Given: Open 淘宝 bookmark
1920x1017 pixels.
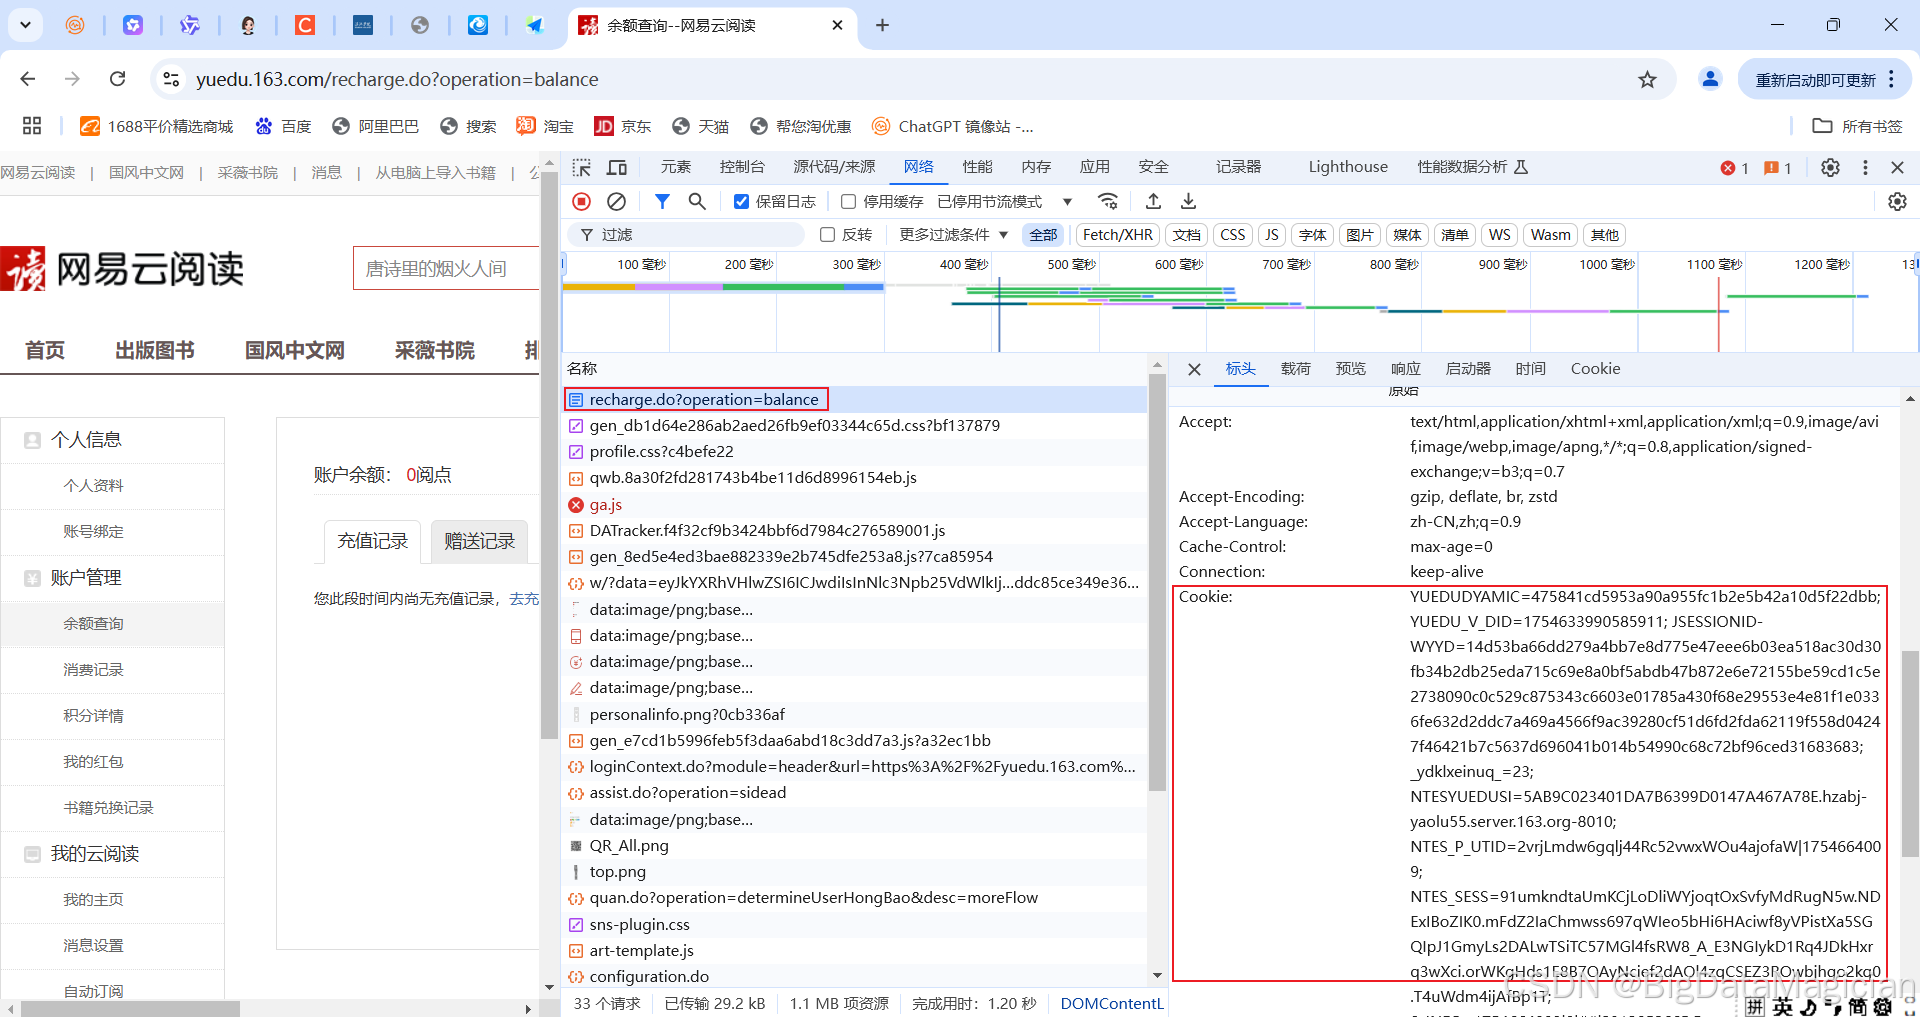Looking at the screenshot, I should point(545,126).
